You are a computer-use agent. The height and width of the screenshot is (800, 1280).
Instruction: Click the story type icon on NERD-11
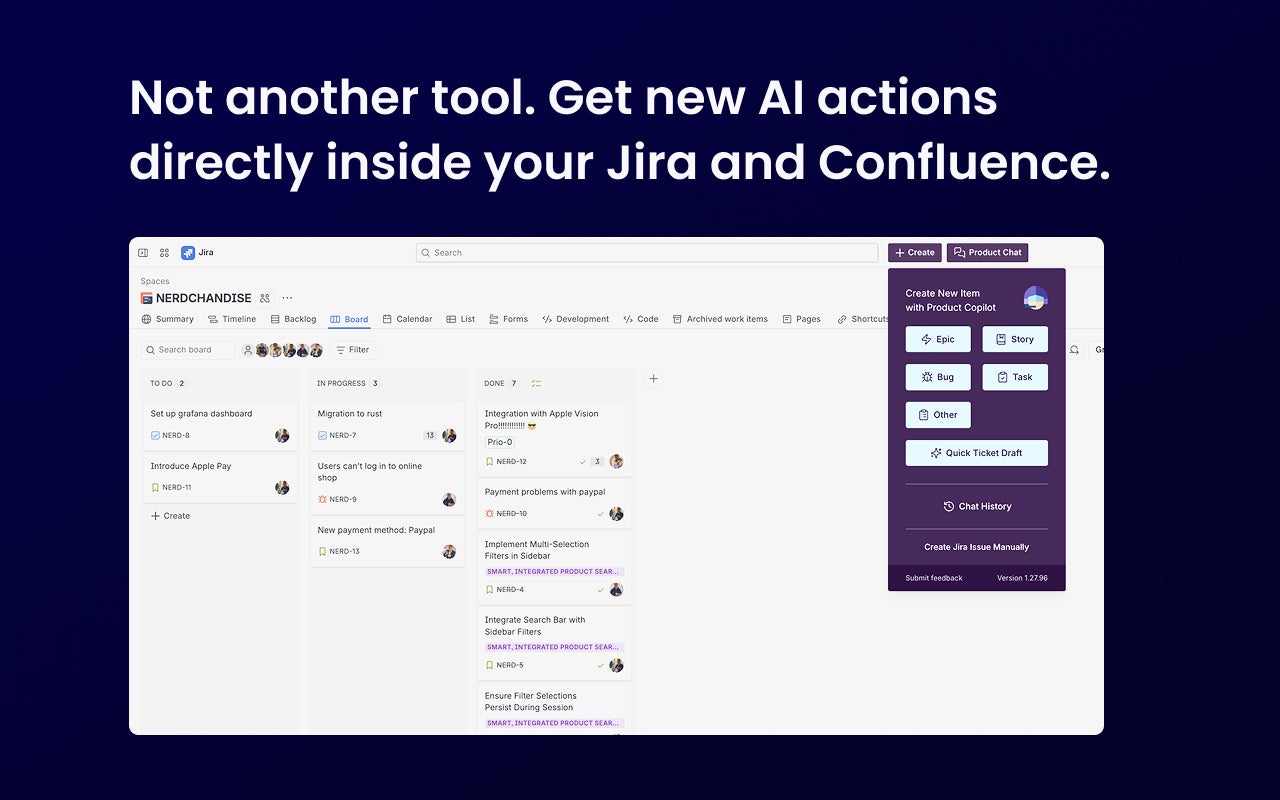click(x=155, y=487)
